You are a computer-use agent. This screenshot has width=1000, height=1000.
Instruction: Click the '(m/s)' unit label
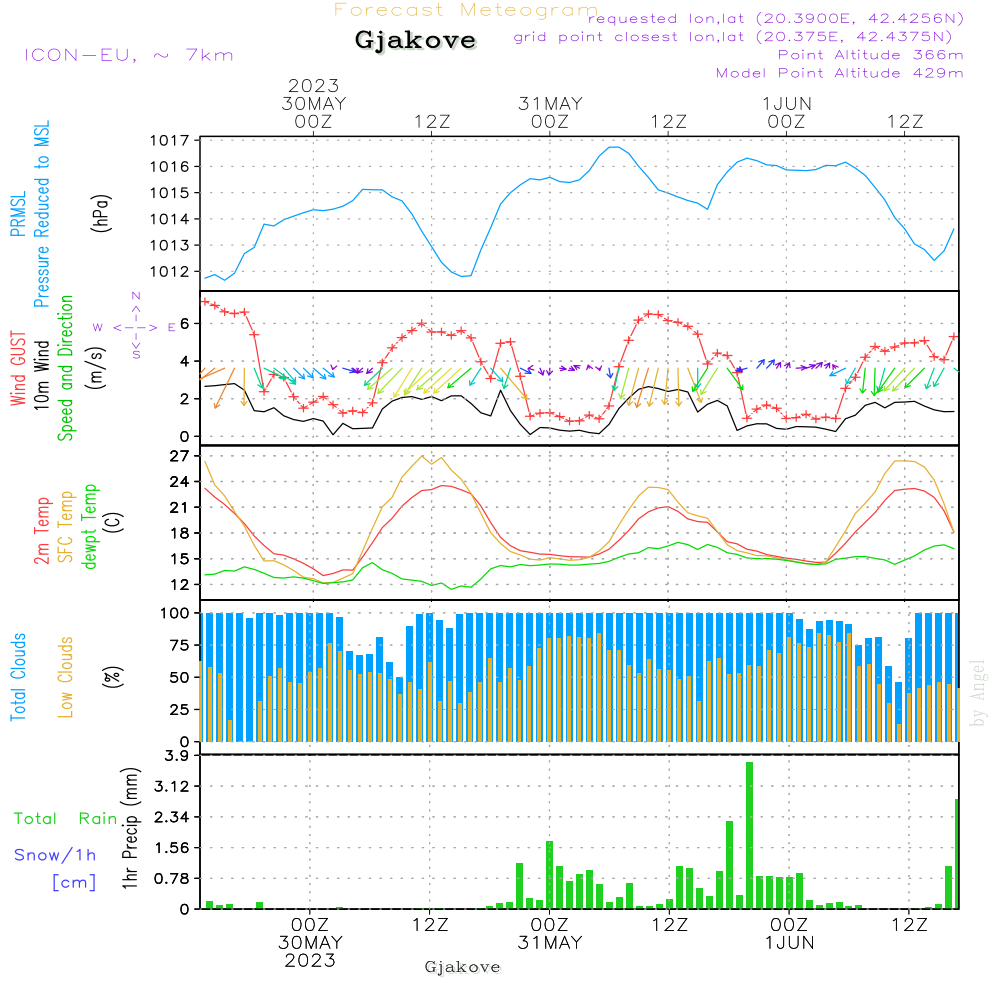[x=96, y=368]
